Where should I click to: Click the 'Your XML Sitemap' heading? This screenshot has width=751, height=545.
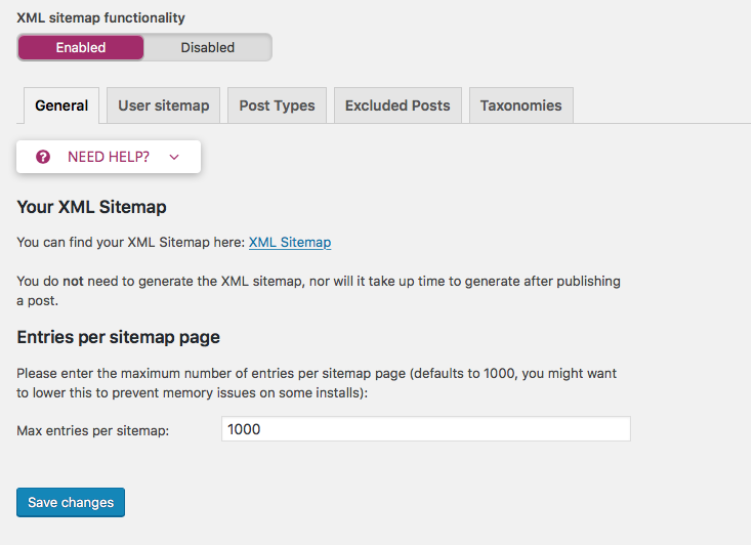(91, 207)
